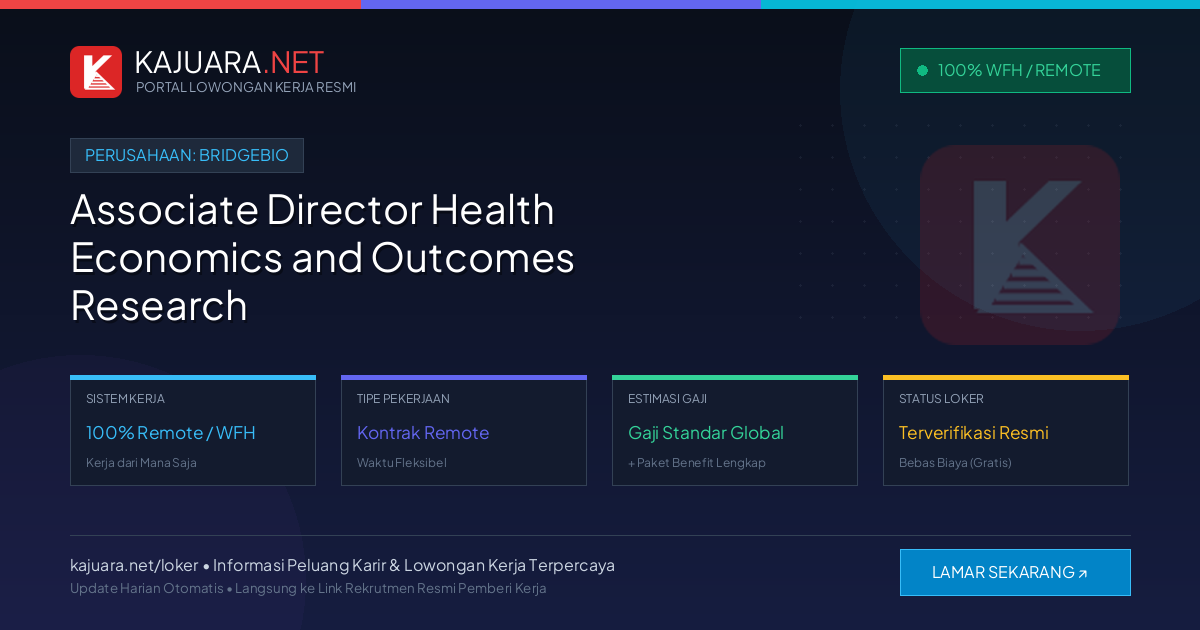
Task: Click the 'Bebas Biaya (Gratis)' text
Action: 955,463
